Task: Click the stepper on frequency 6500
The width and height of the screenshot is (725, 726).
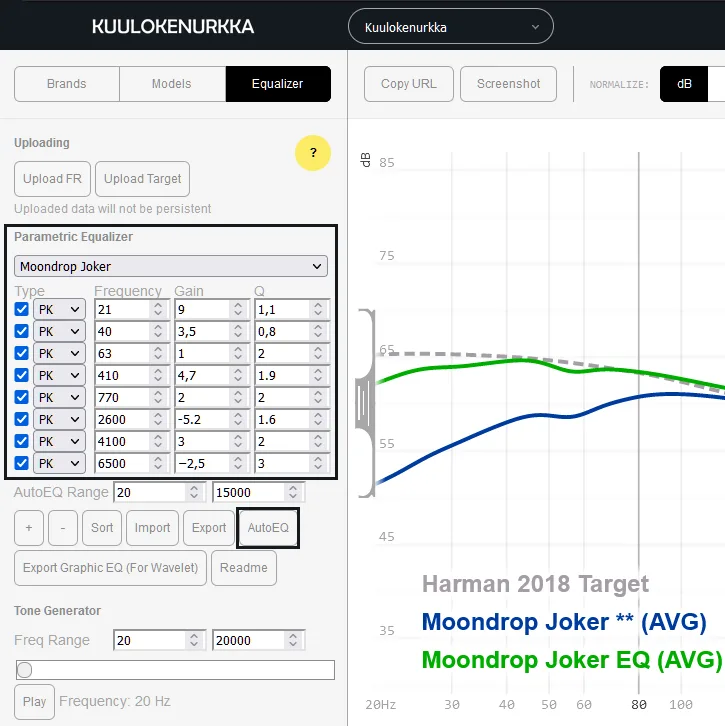Action: click(x=158, y=463)
